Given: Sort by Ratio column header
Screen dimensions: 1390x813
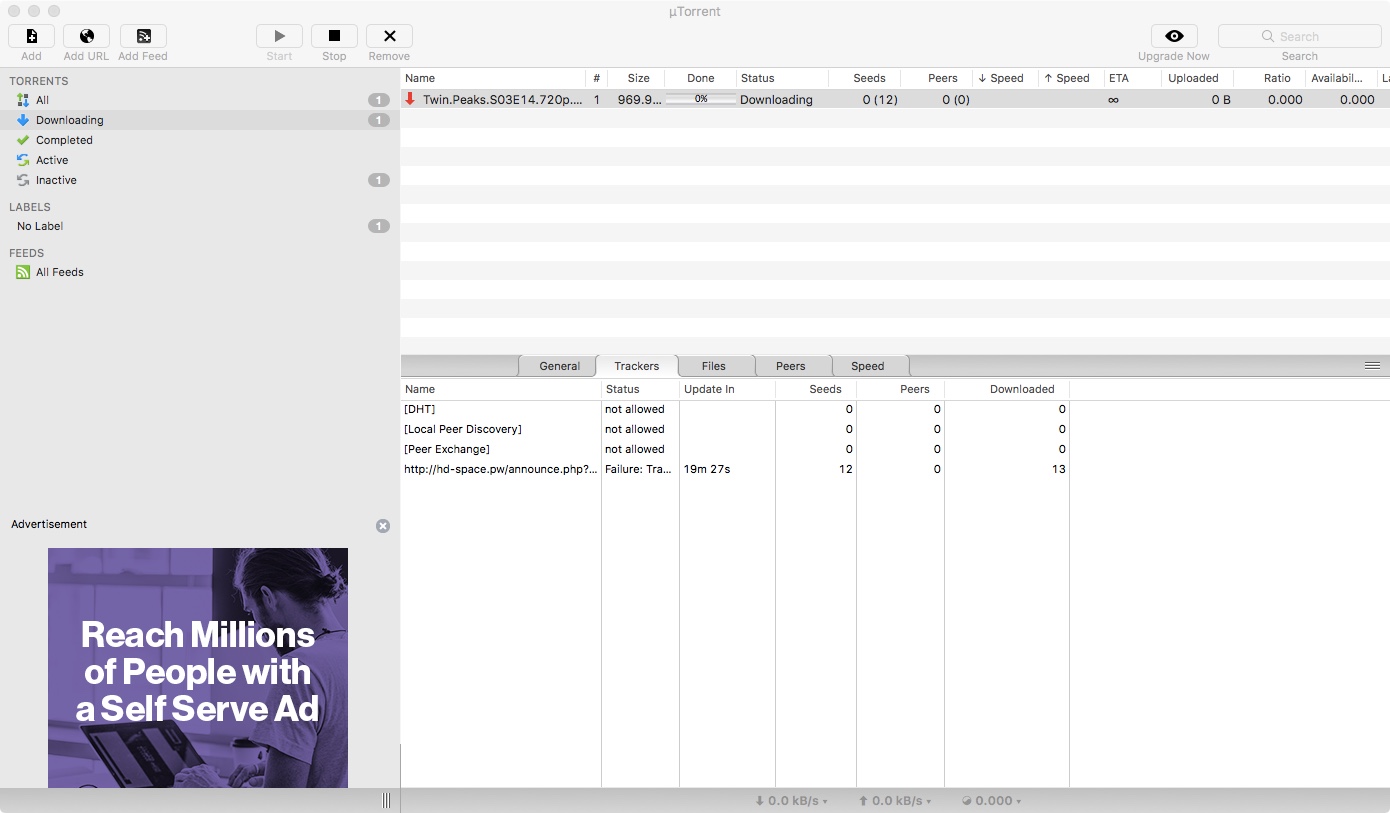Looking at the screenshot, I should [1269, 78].
